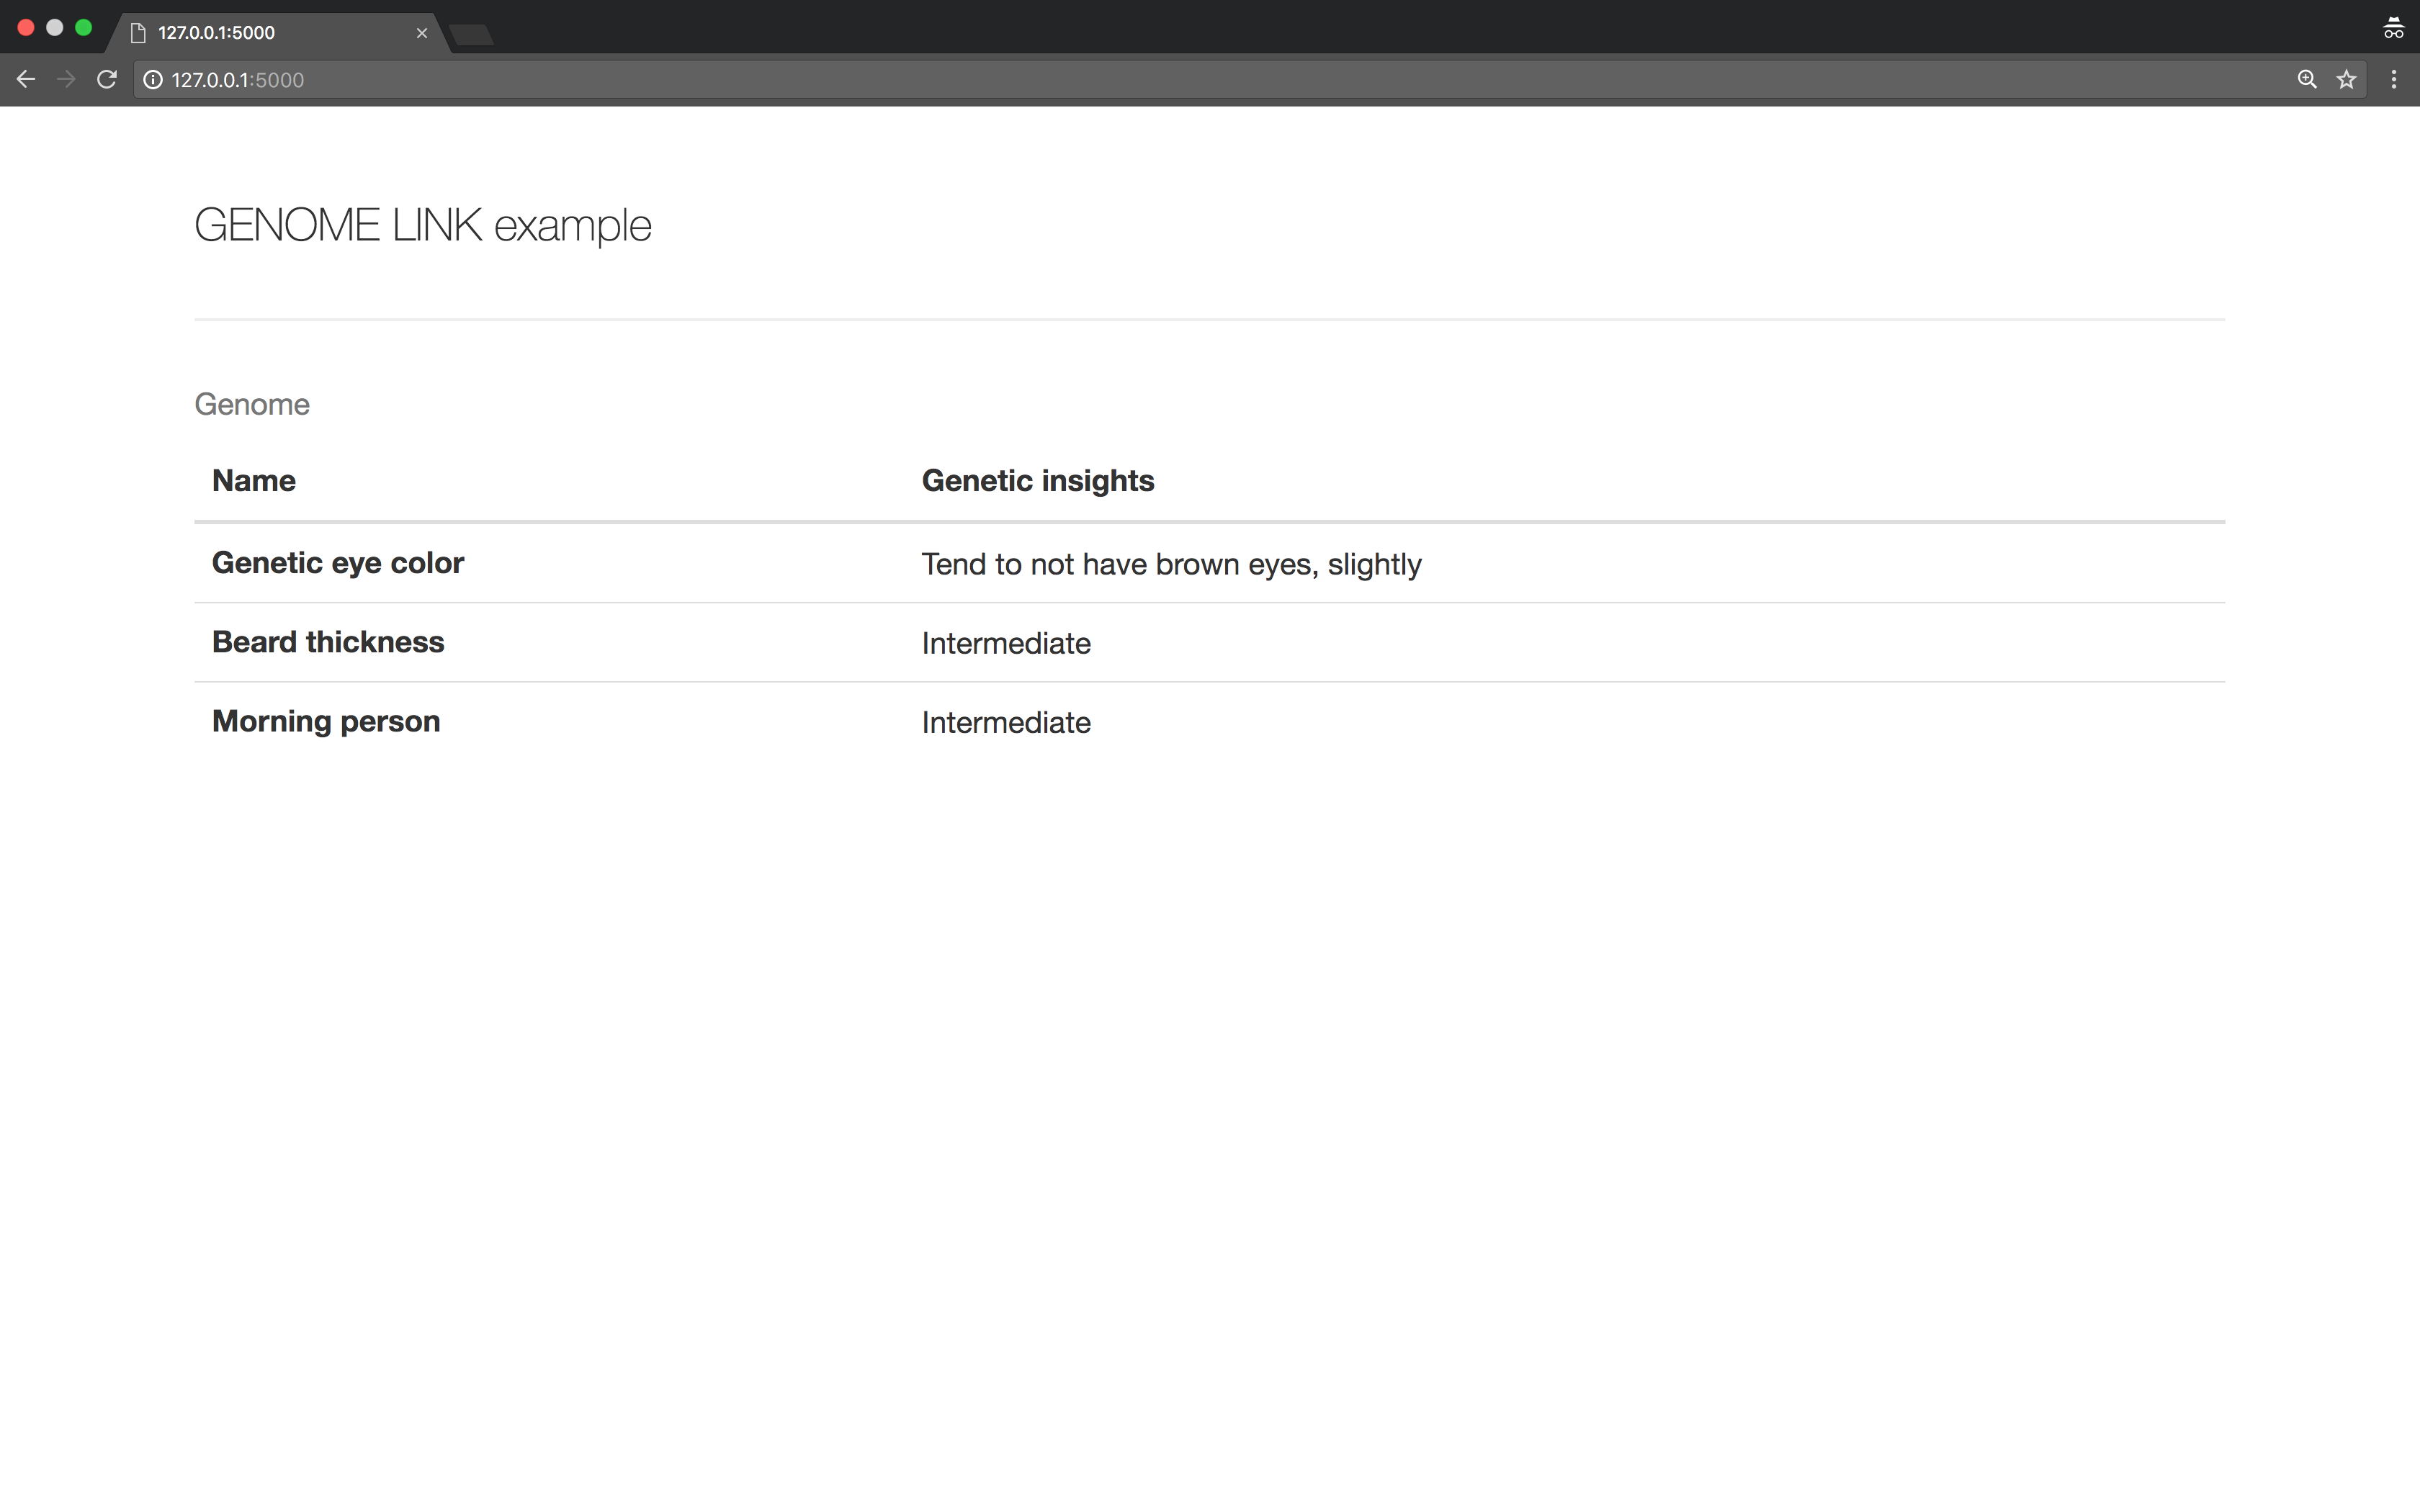The height and width of the screenshot is (1512, 2420).
Task: Click the GENOME LINK example heading
Action: (x=423, y=225)
